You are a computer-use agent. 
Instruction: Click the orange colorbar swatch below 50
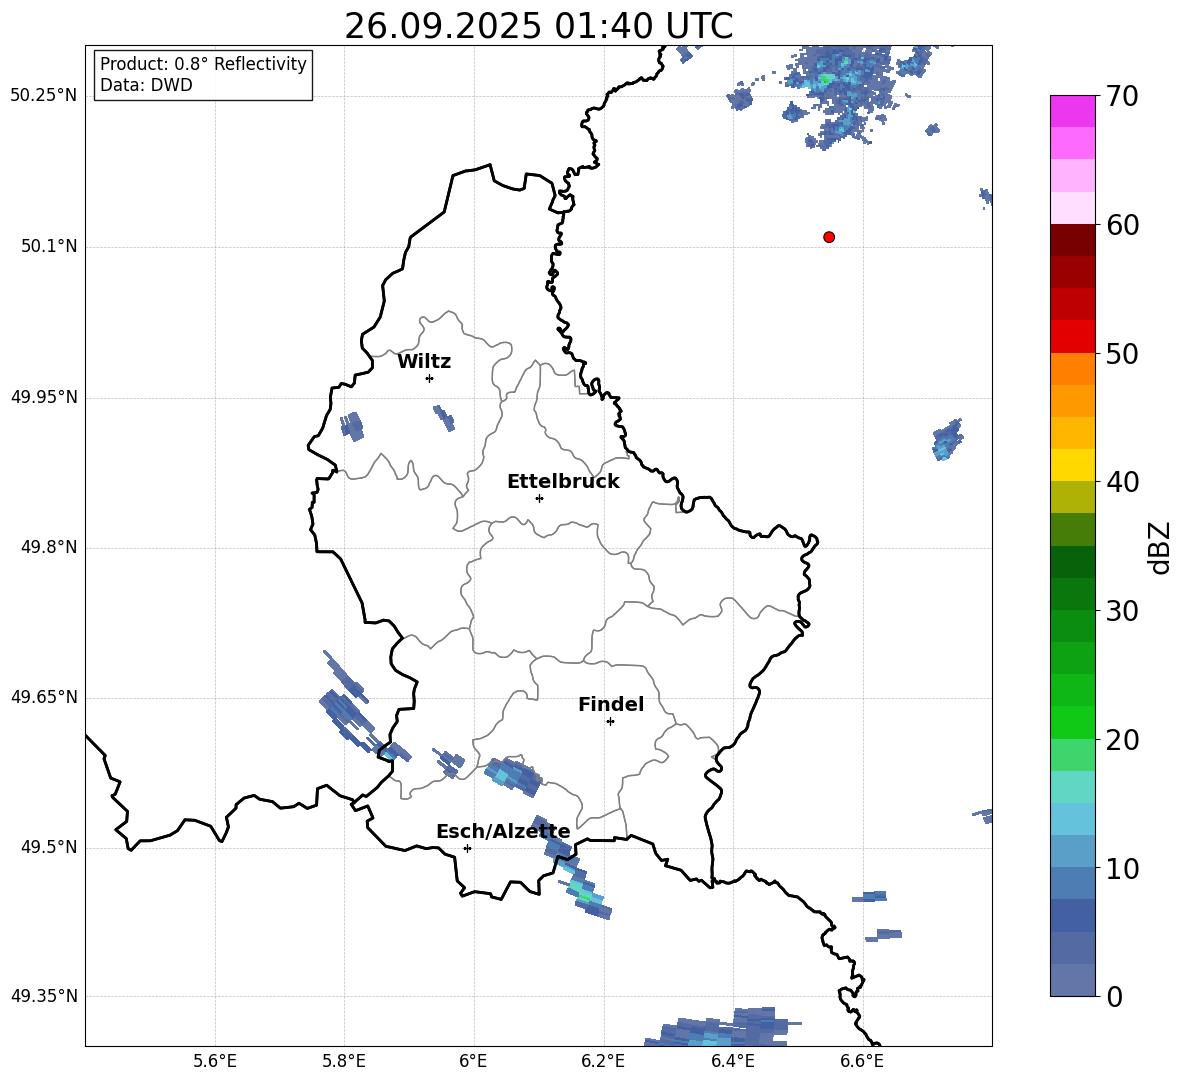tap(1072, 369)
